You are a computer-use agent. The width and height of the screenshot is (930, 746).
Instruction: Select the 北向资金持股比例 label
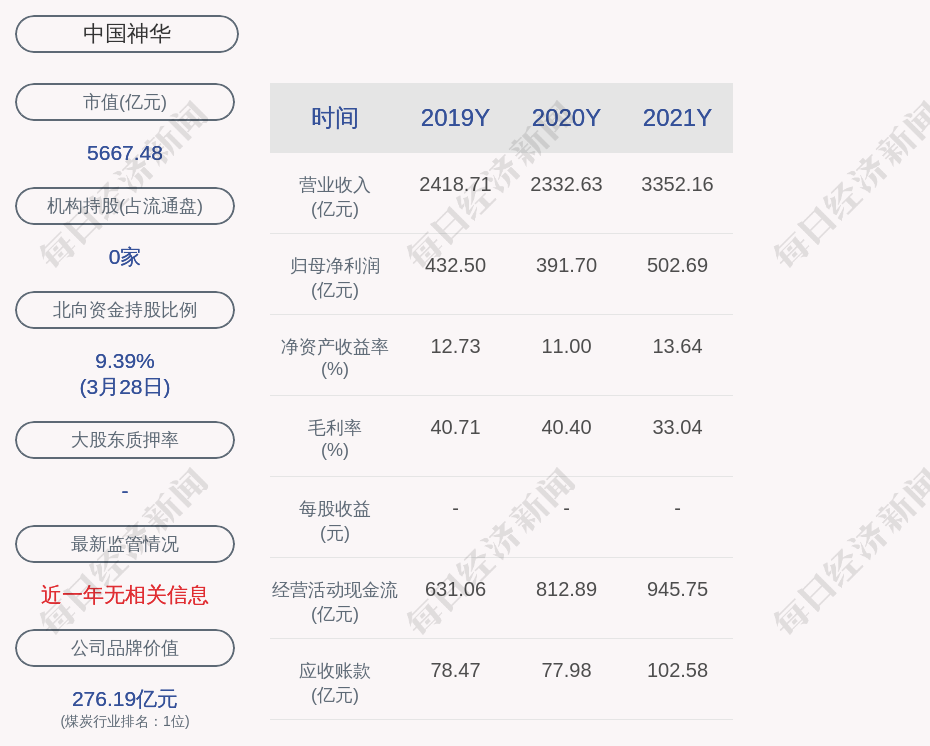click(125, 310)
